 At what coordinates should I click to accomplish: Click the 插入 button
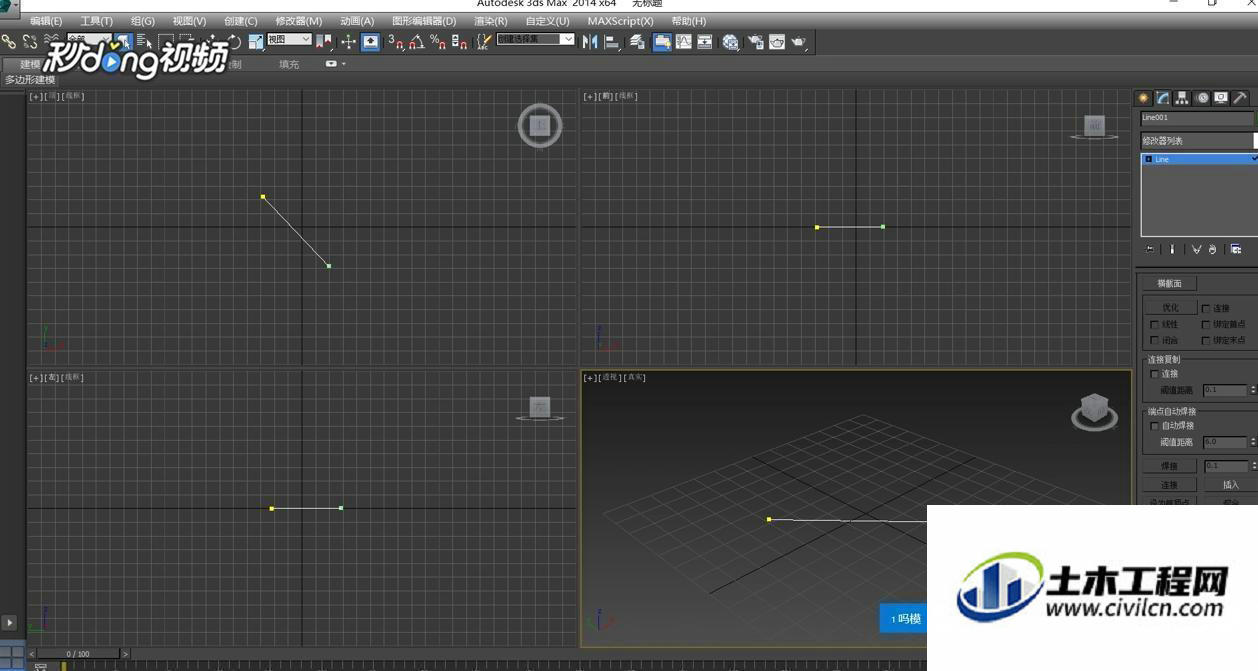(1231, 485)
